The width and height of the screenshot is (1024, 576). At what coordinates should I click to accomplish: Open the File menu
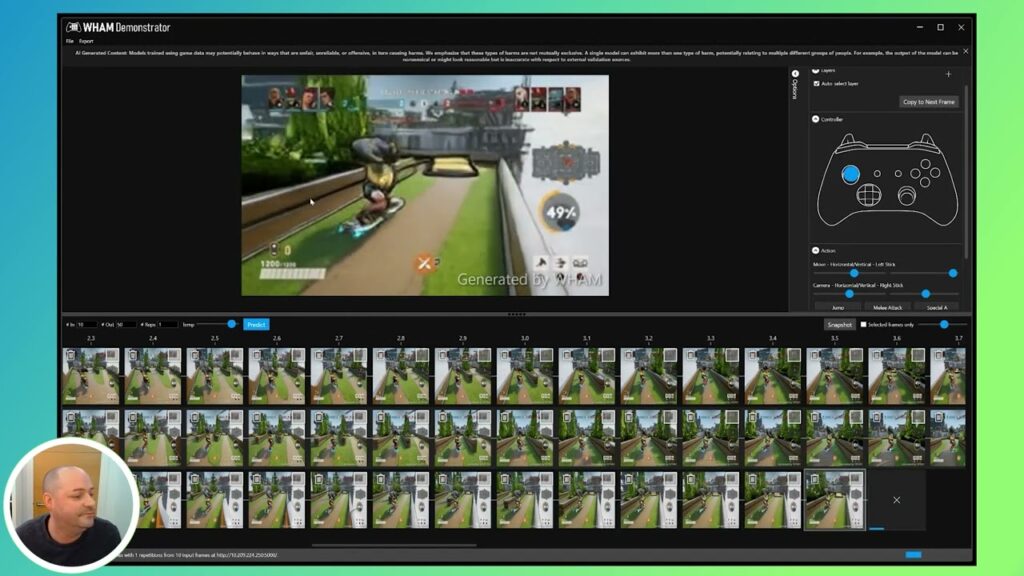click(70, 41)
